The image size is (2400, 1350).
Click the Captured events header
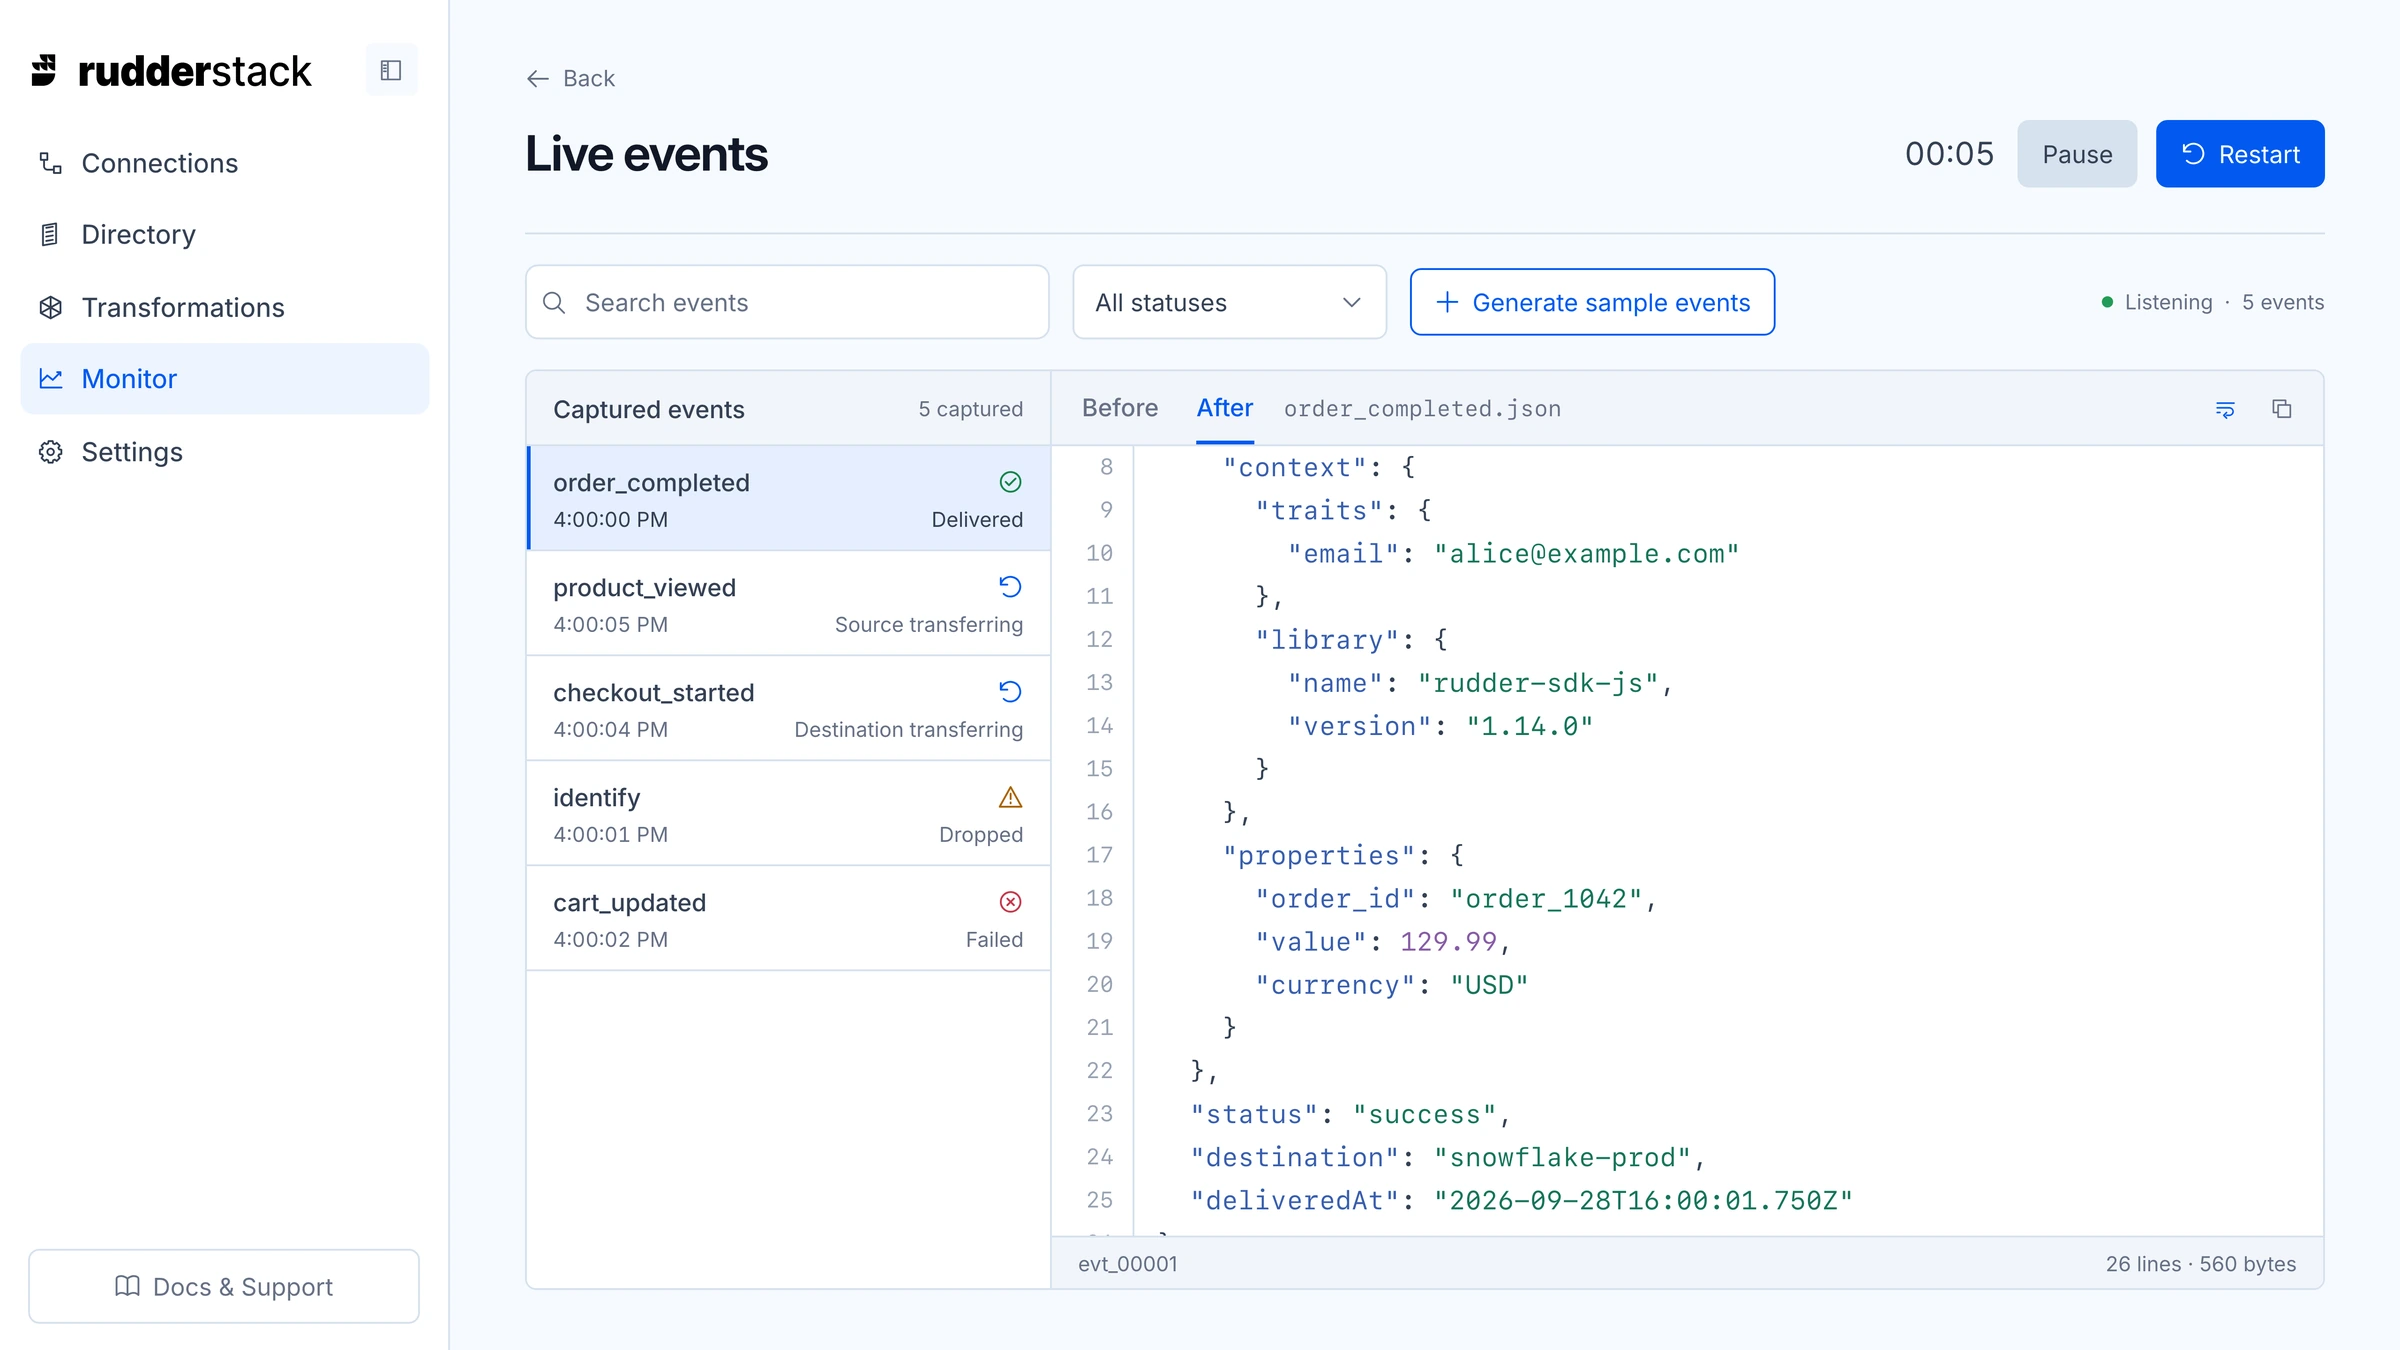[x=649, y=409]
